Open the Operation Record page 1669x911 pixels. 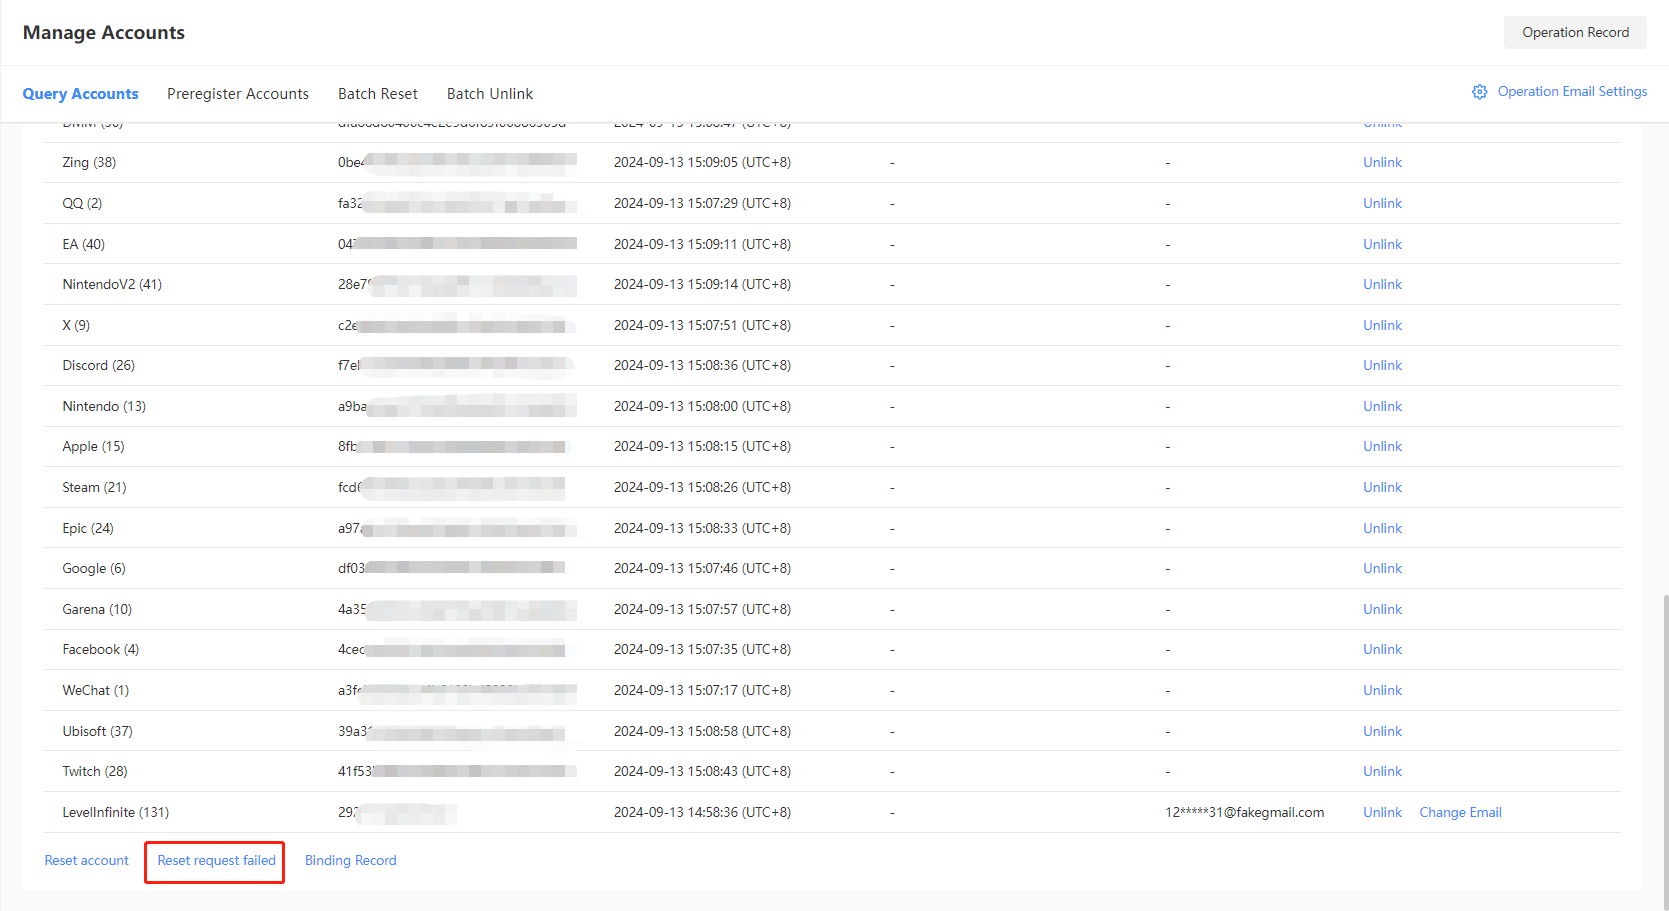pyautogui.click(x=1574, y=32)
